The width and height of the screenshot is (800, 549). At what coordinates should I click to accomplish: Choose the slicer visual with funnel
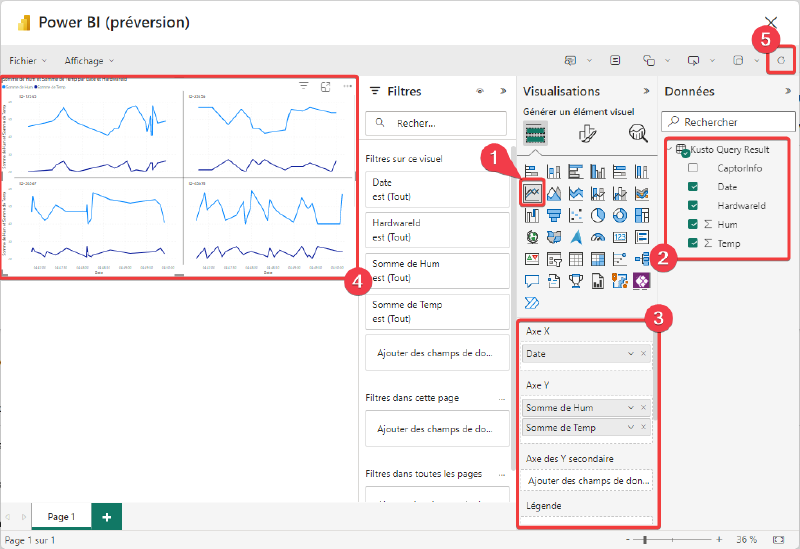[x=554, y=259]
